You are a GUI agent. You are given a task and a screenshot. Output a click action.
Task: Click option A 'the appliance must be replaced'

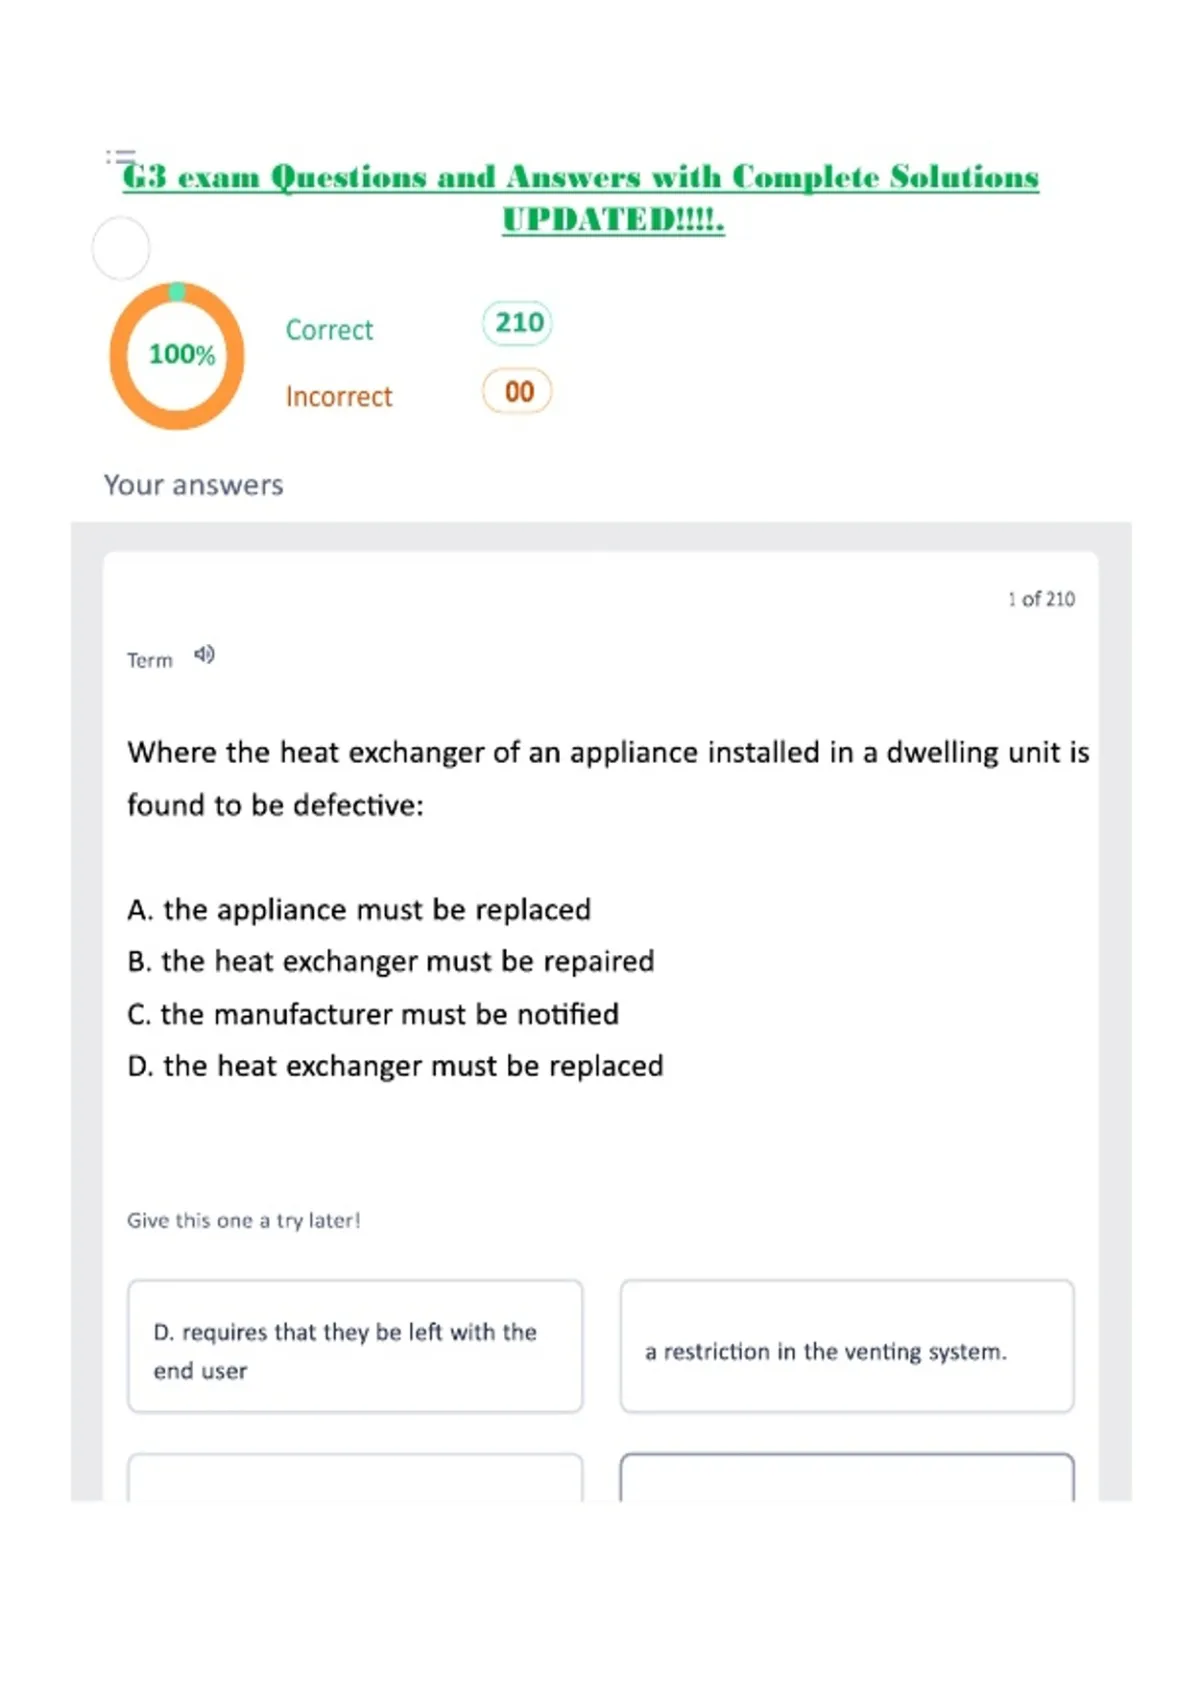tap(359, 910)
